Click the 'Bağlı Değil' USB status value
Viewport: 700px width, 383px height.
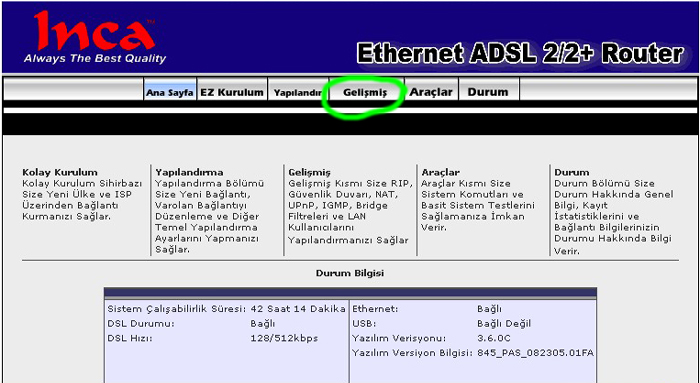click(x=504, y=324)
